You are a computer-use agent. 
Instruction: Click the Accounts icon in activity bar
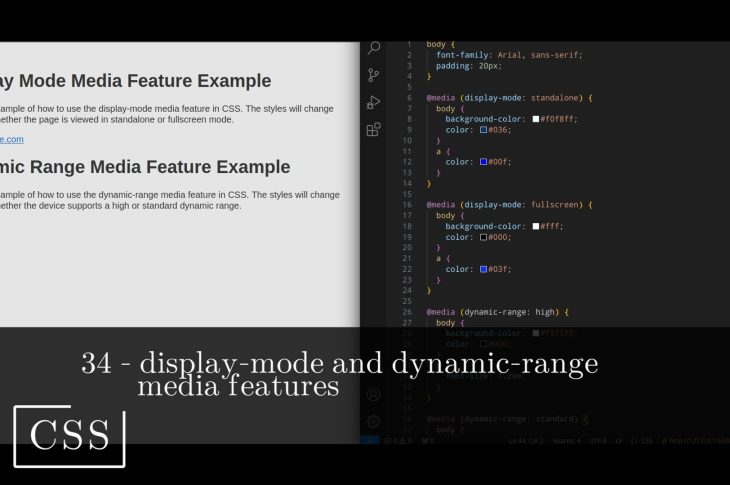374,394
